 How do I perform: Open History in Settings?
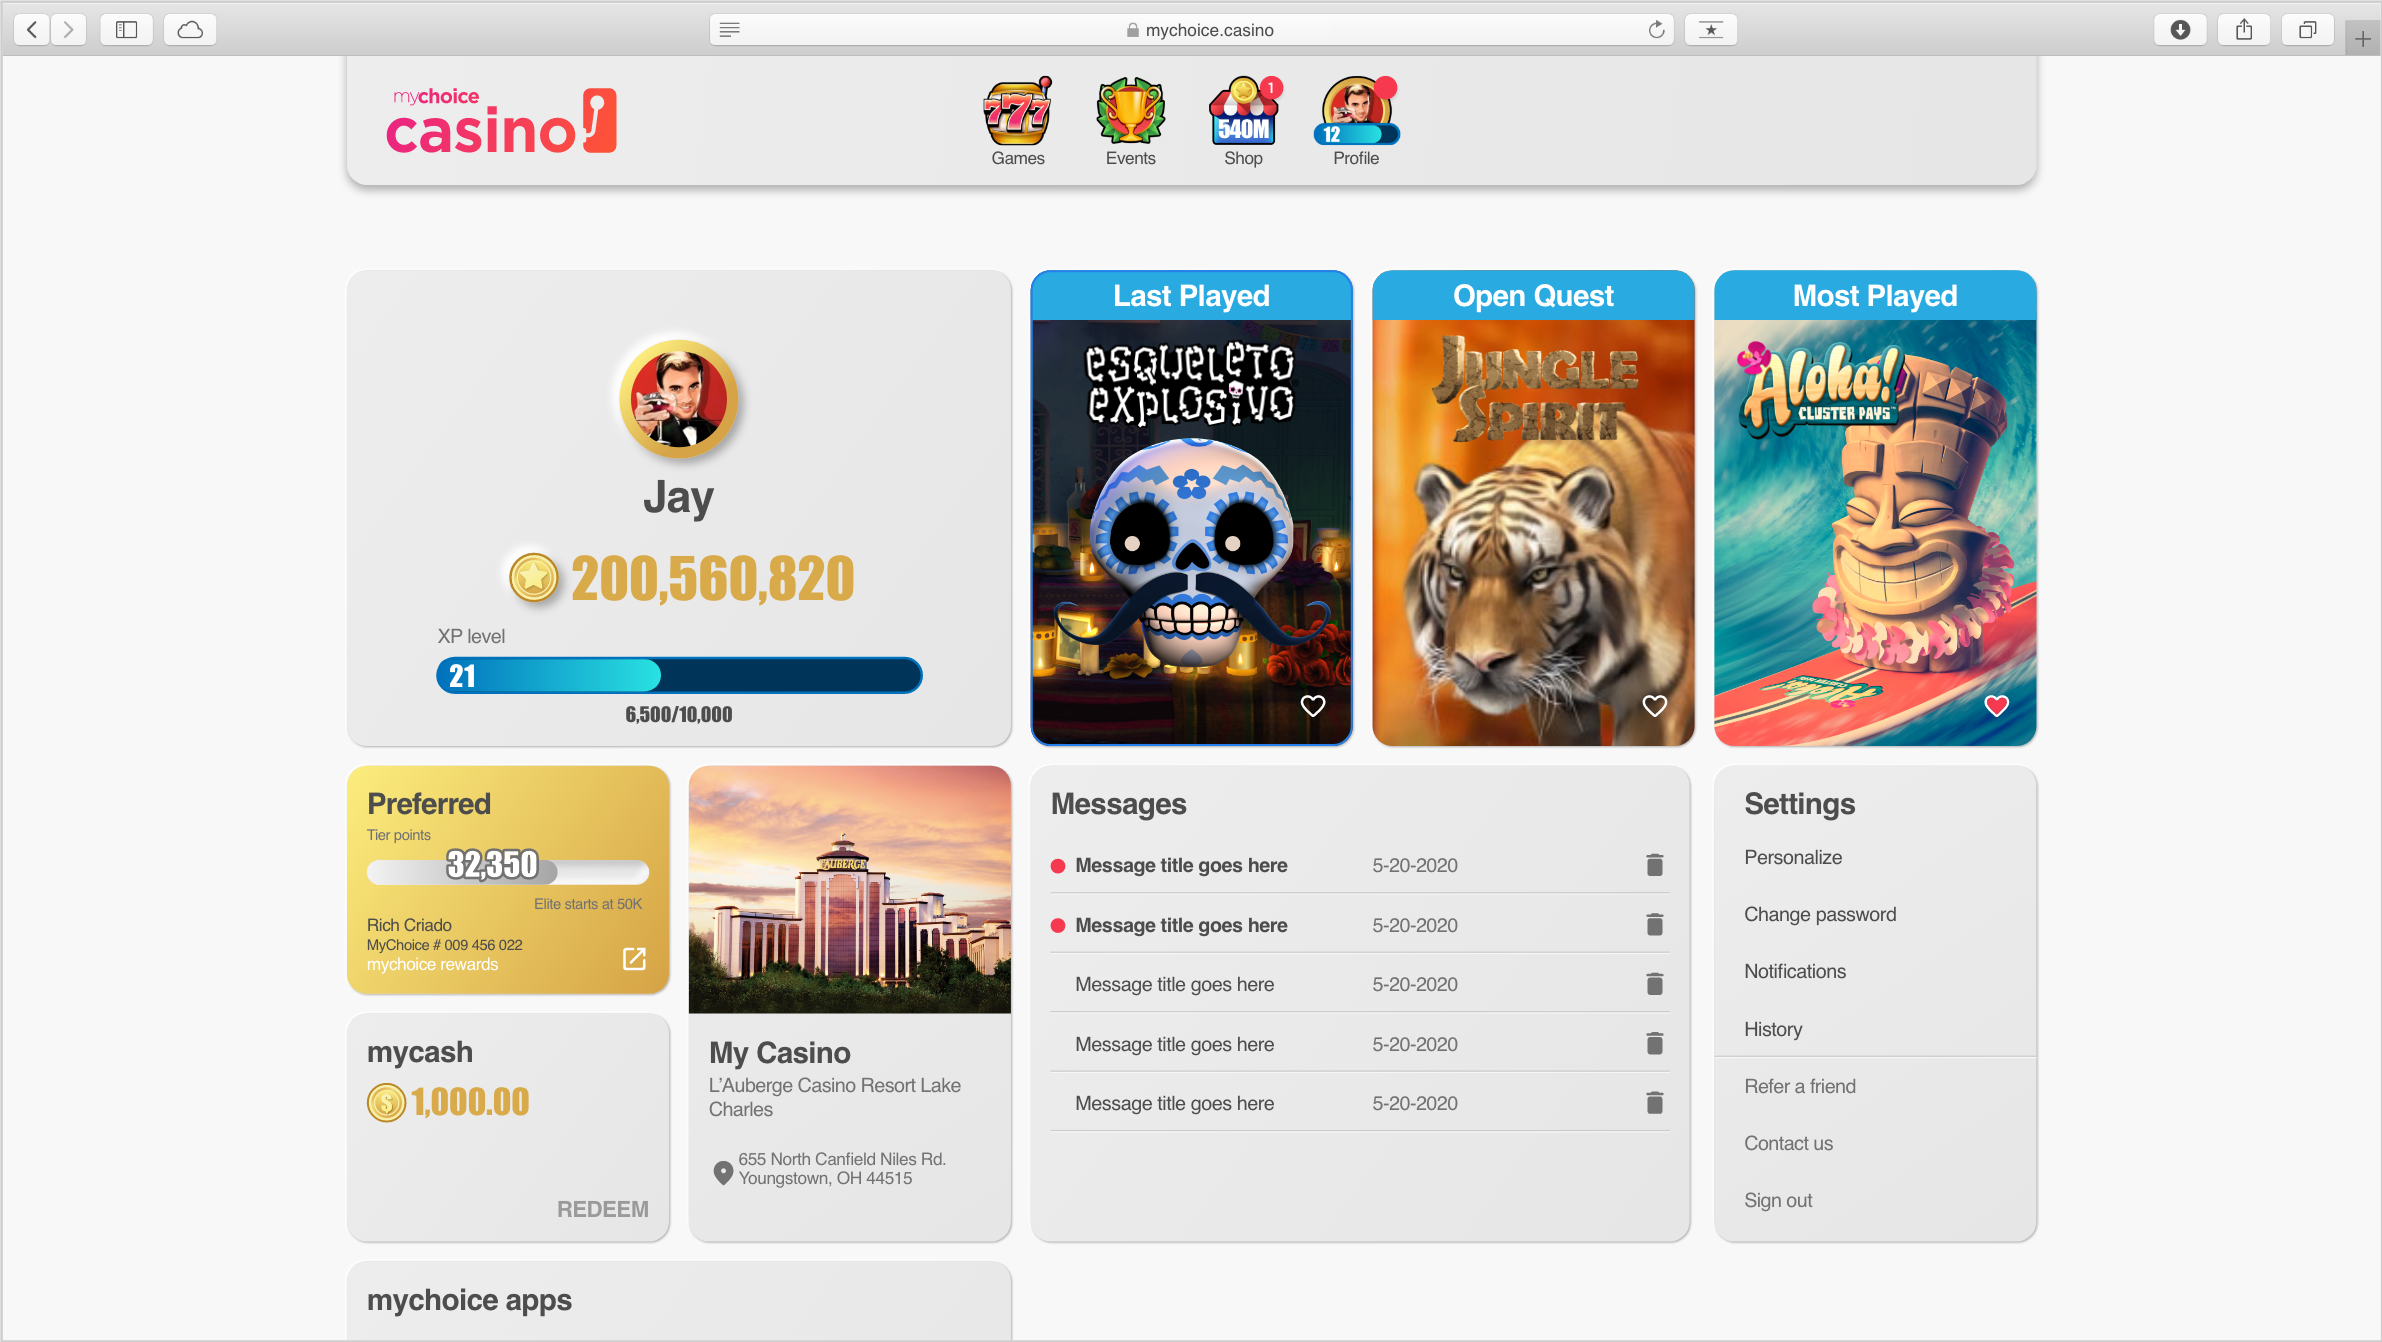tap(1773, 1030)
